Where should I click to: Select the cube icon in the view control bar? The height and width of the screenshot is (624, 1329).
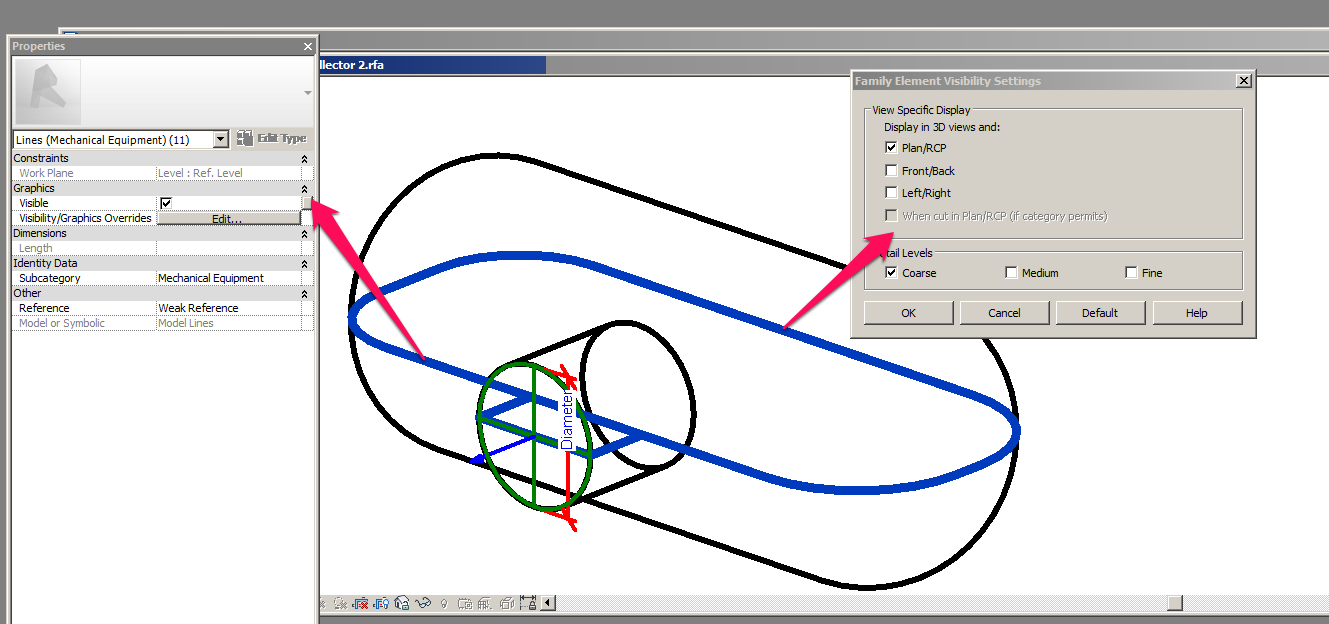509,603
